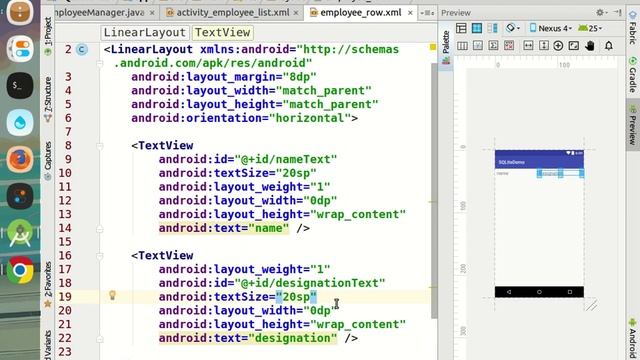640x360 pixels.
Task: Open Google Chrome from the dock
Action: (20, 270)
